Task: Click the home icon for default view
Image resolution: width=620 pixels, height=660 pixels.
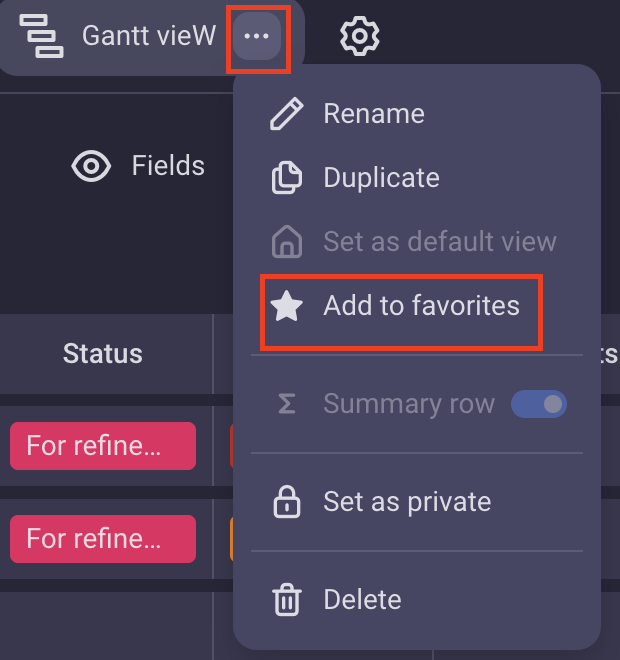Action: [287, 241]
